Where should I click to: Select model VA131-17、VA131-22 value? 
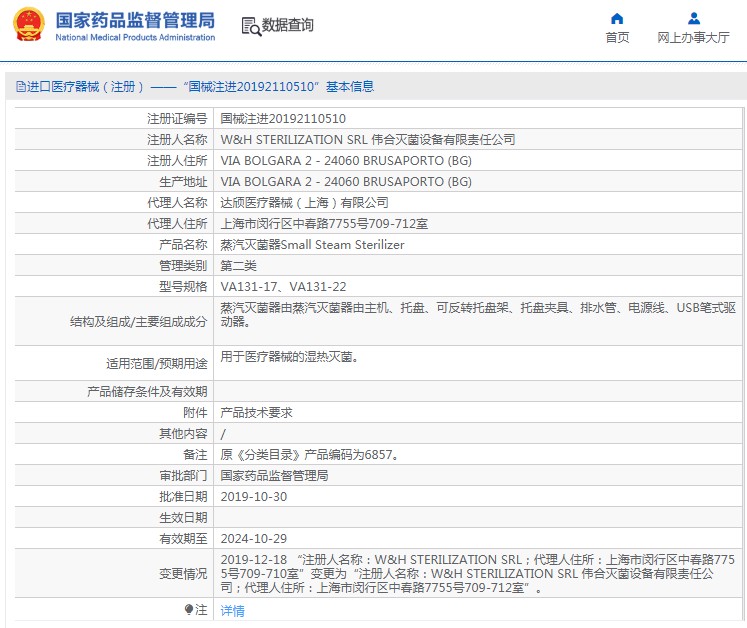(283, 286)
